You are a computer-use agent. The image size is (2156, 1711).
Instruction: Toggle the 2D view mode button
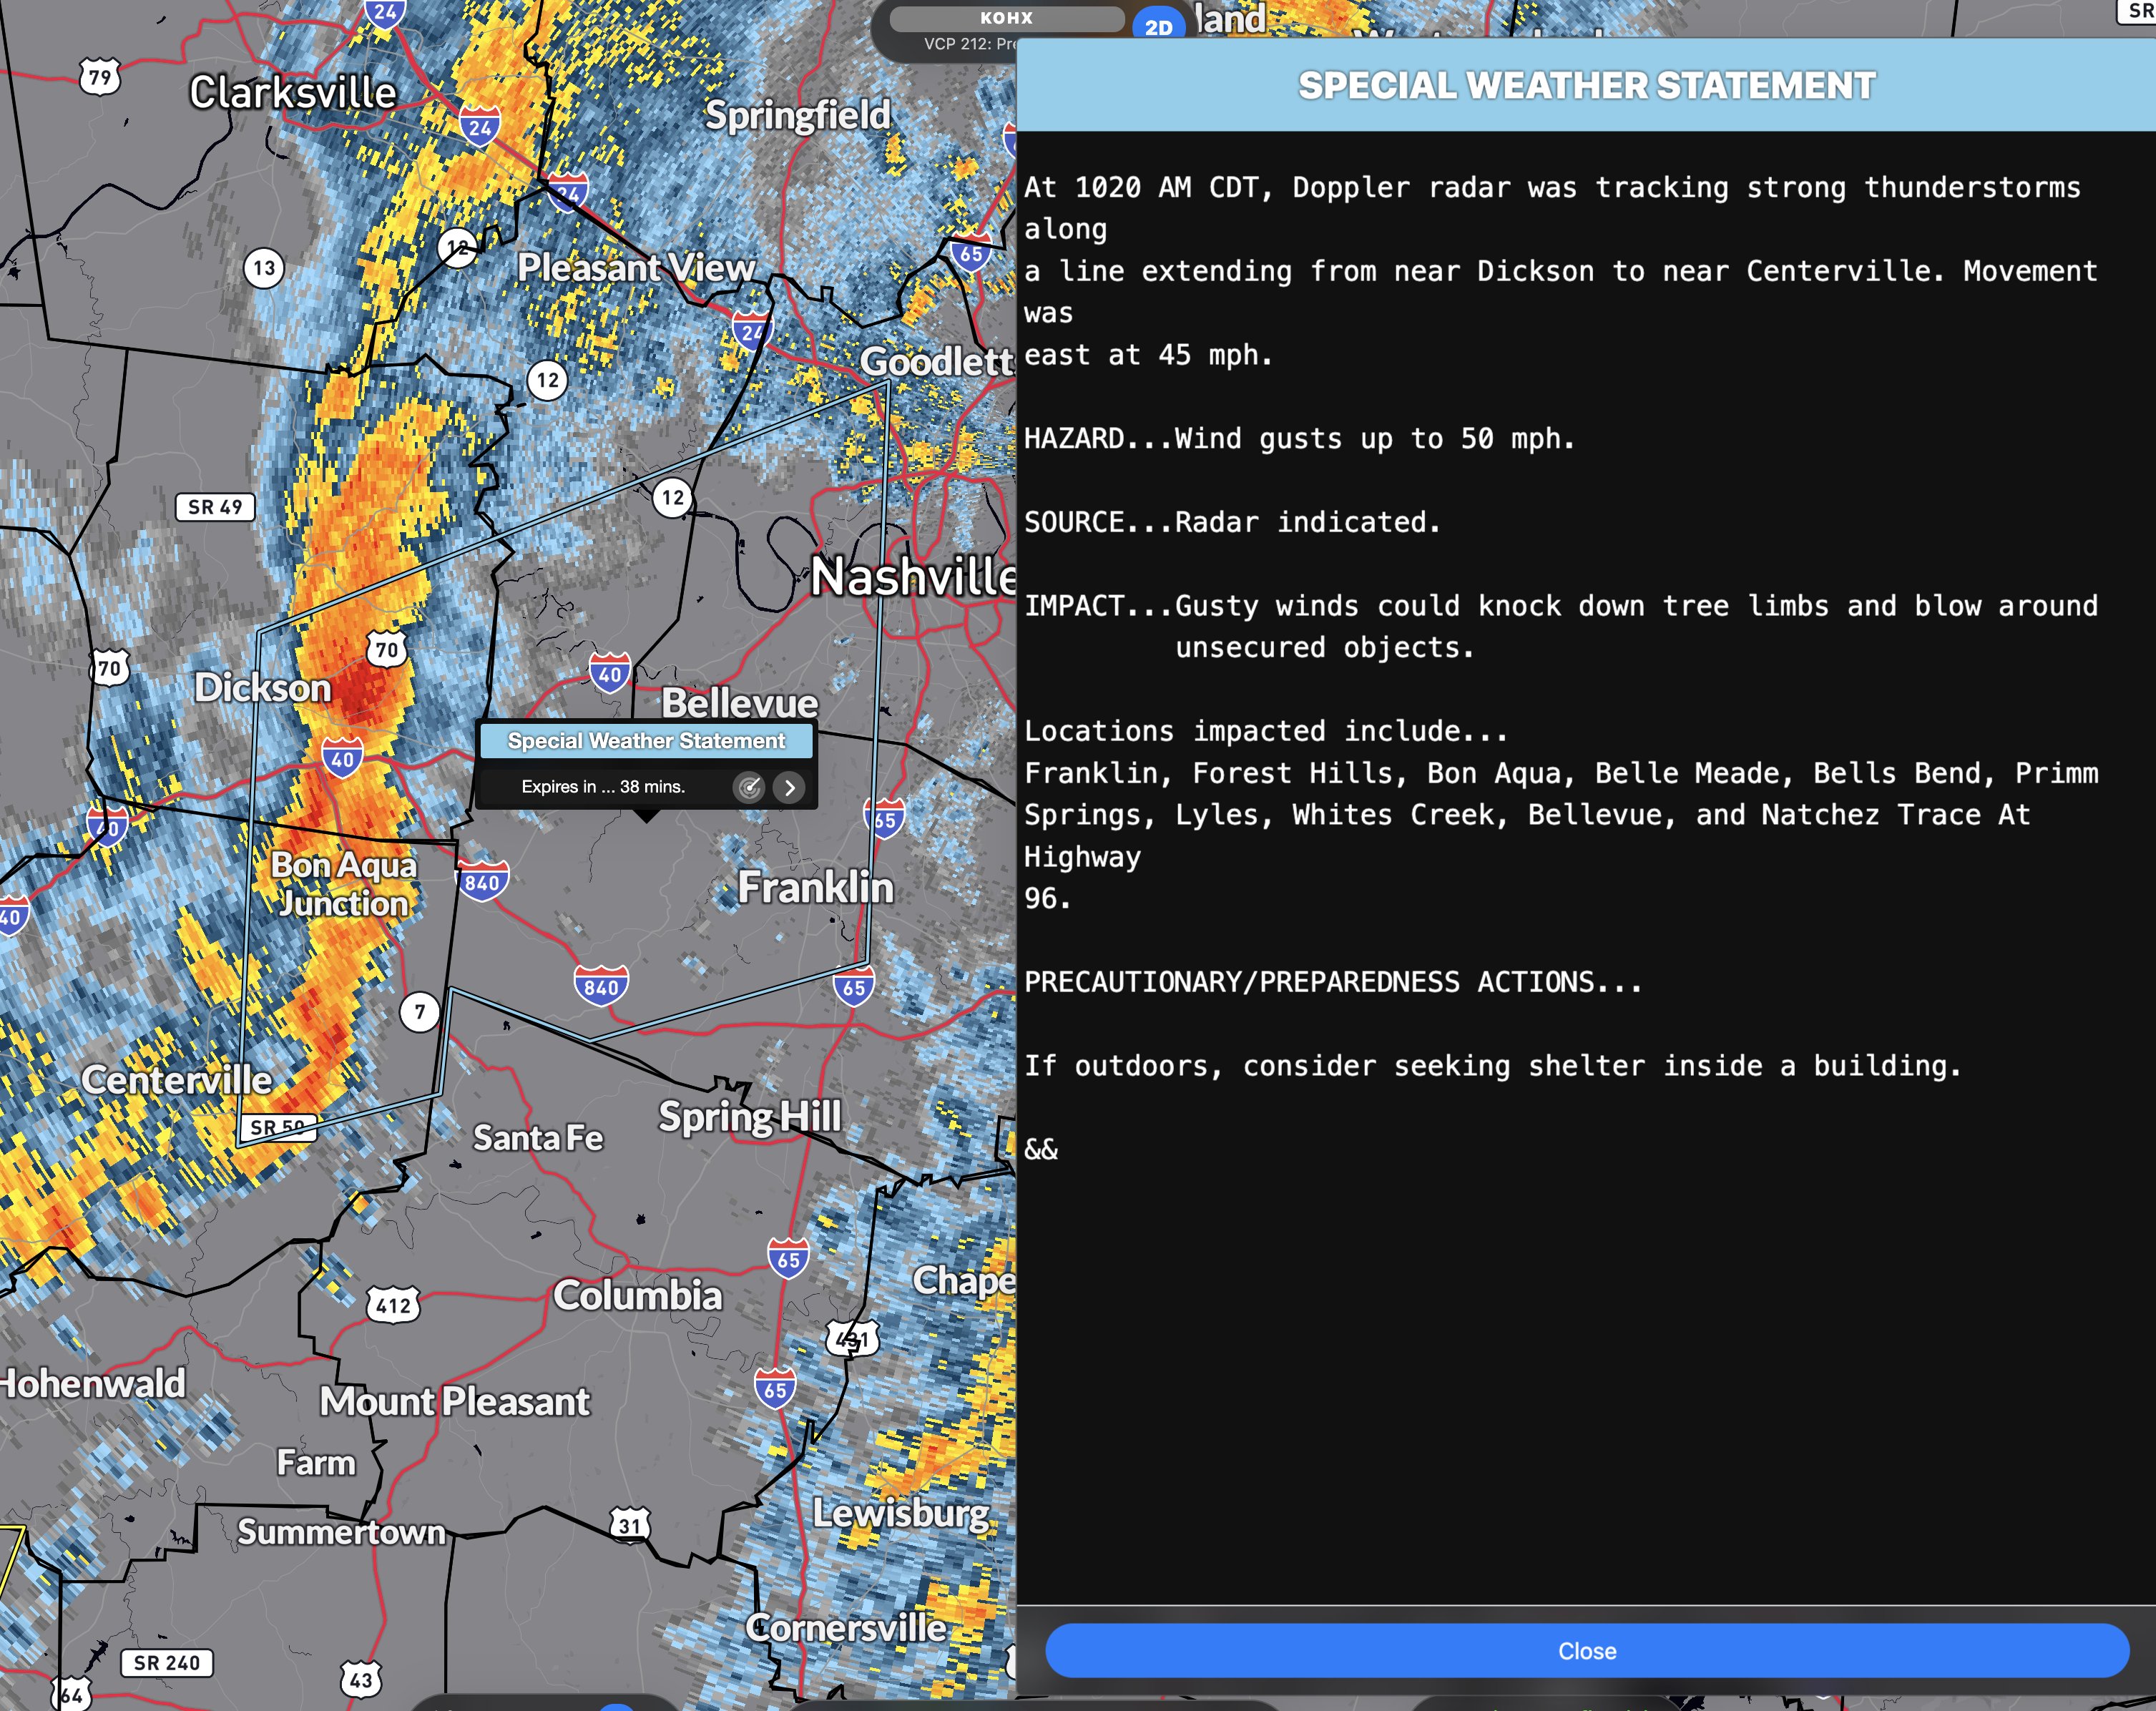(x=1158, y=26)
